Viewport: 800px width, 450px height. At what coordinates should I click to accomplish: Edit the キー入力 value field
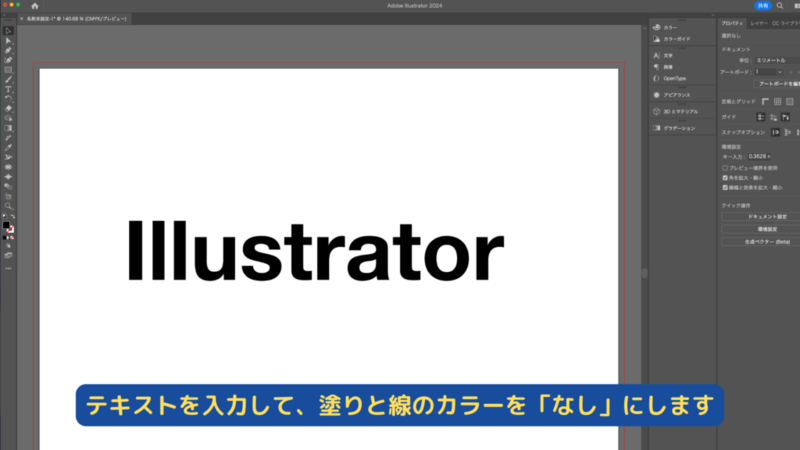[x=760, y=157]
